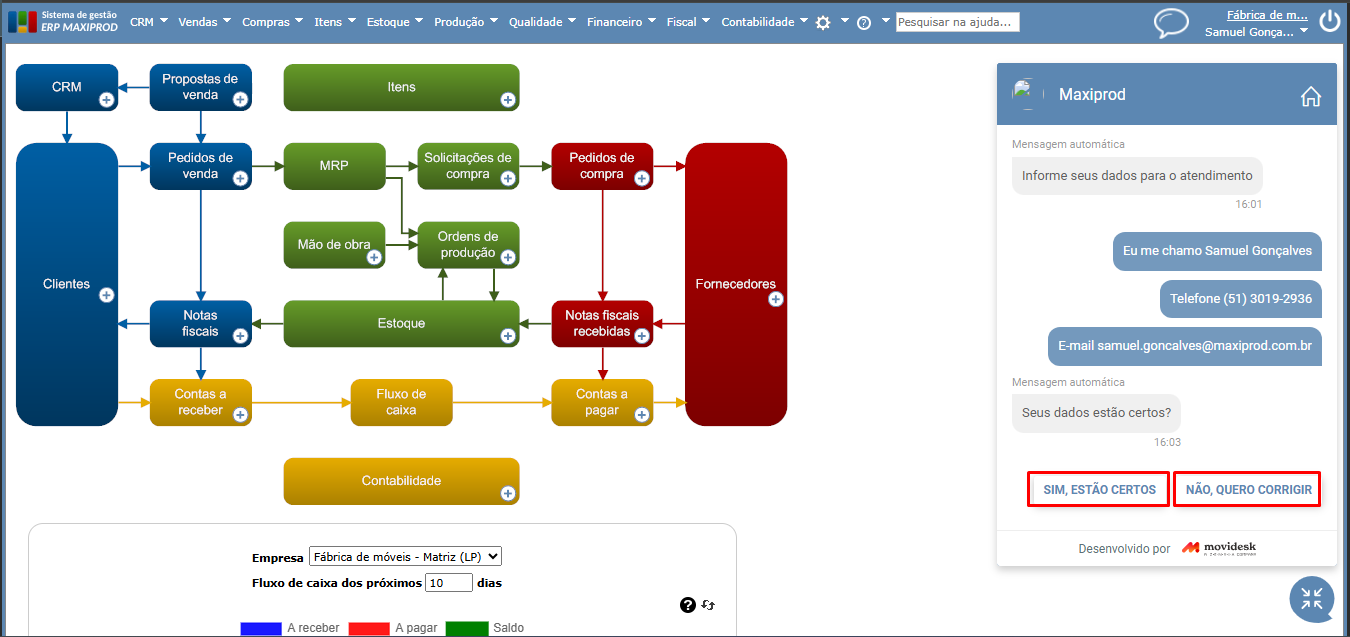
Task: Click the power logout icon
Action: [x=1329, y=21]
